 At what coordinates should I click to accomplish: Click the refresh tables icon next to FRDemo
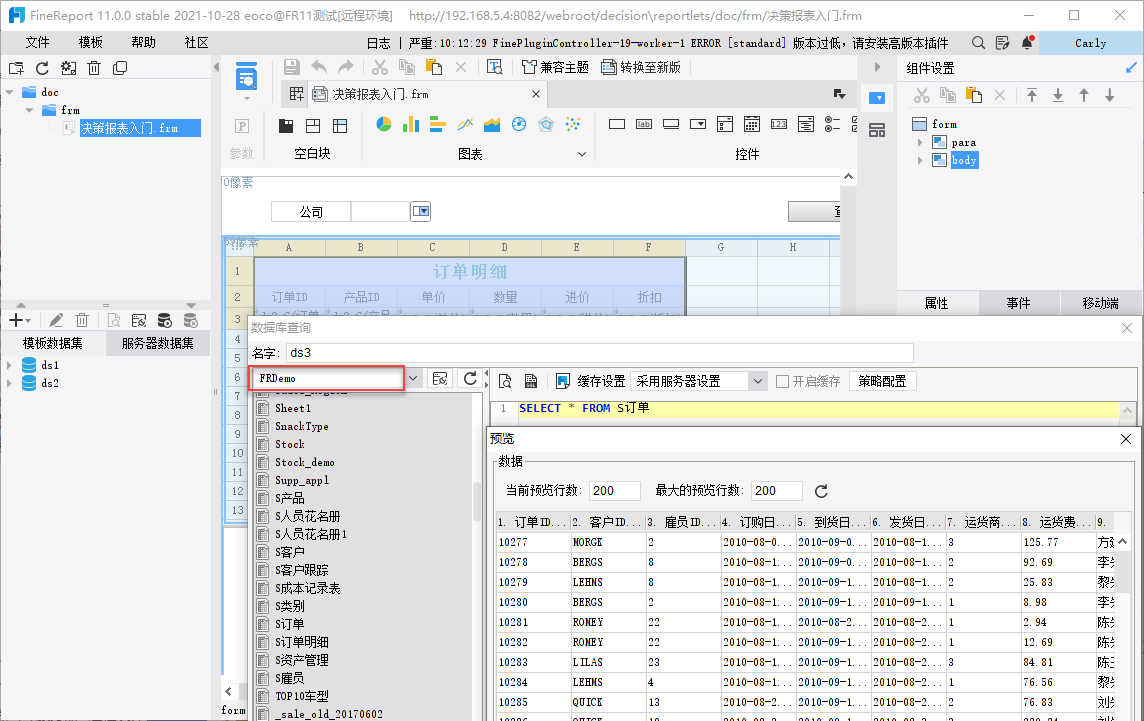(x=470, y=379)
